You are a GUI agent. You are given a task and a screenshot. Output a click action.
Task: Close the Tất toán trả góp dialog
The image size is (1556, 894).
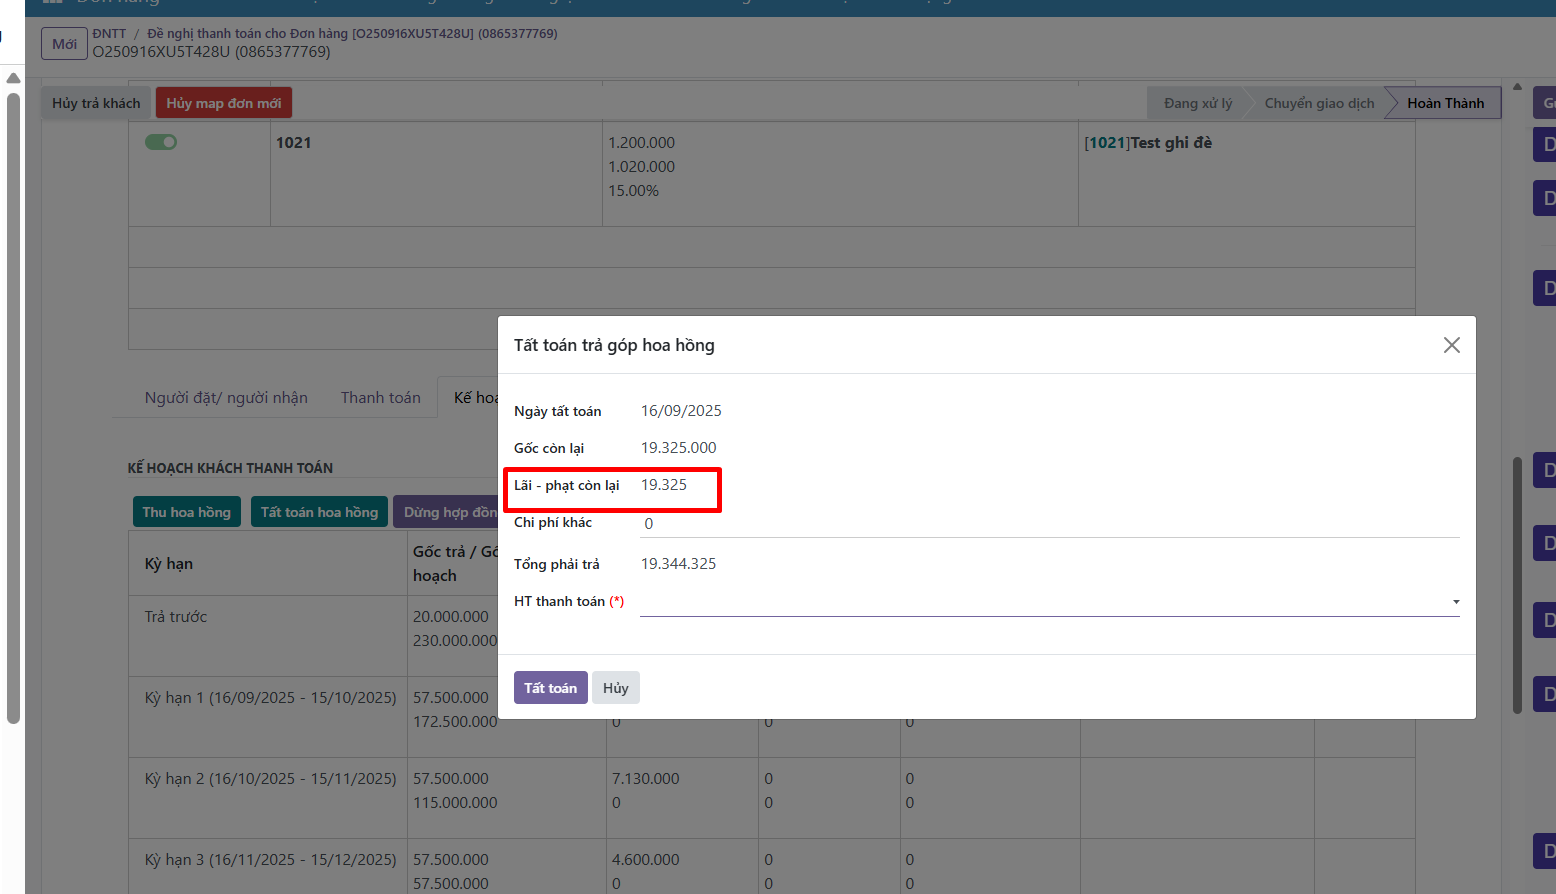(1451, 345)
